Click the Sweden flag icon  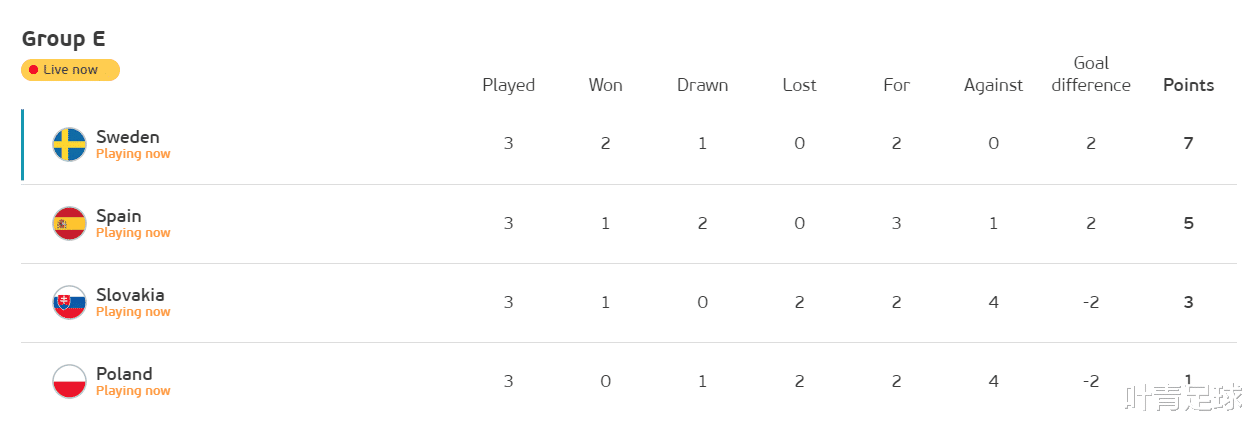pyautogui.click(x=70, y=144)
